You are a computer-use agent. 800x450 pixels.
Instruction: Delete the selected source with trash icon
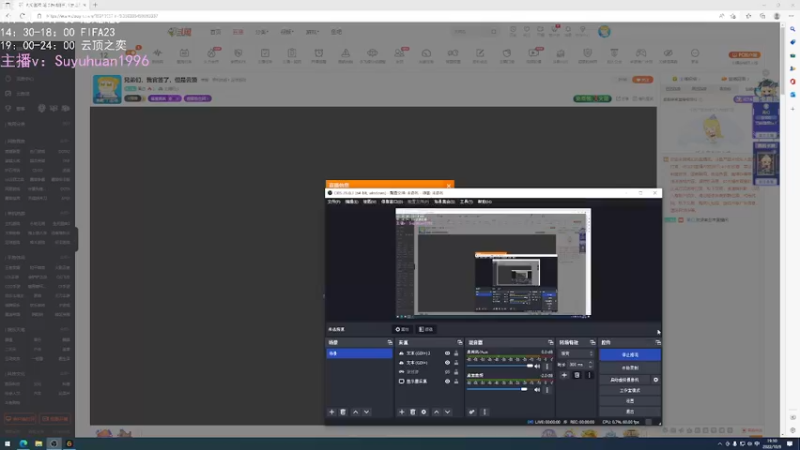click(413, 412)
